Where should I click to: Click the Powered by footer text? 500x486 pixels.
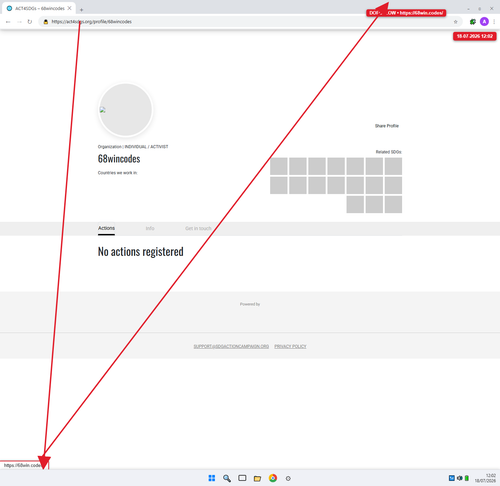[250, 304]
